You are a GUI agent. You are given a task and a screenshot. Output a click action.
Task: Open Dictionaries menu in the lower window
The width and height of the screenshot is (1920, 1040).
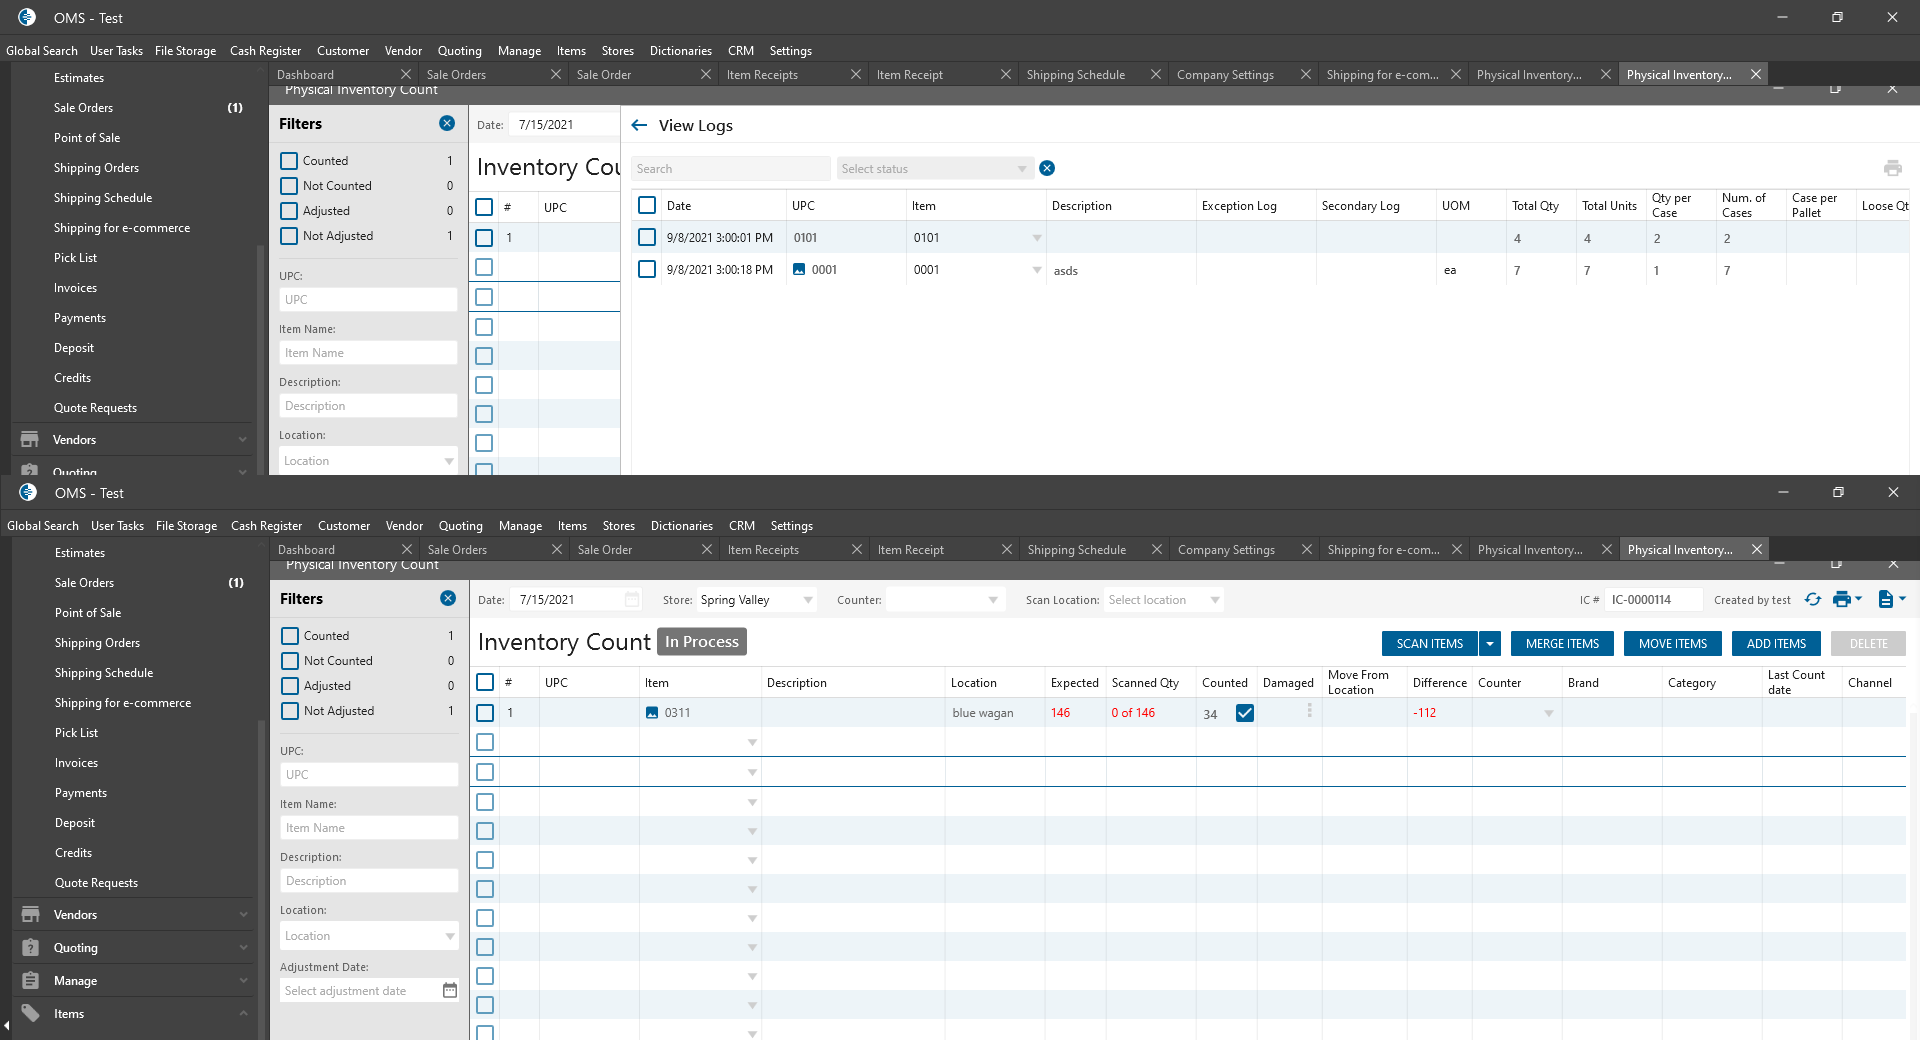coord(681,526)
